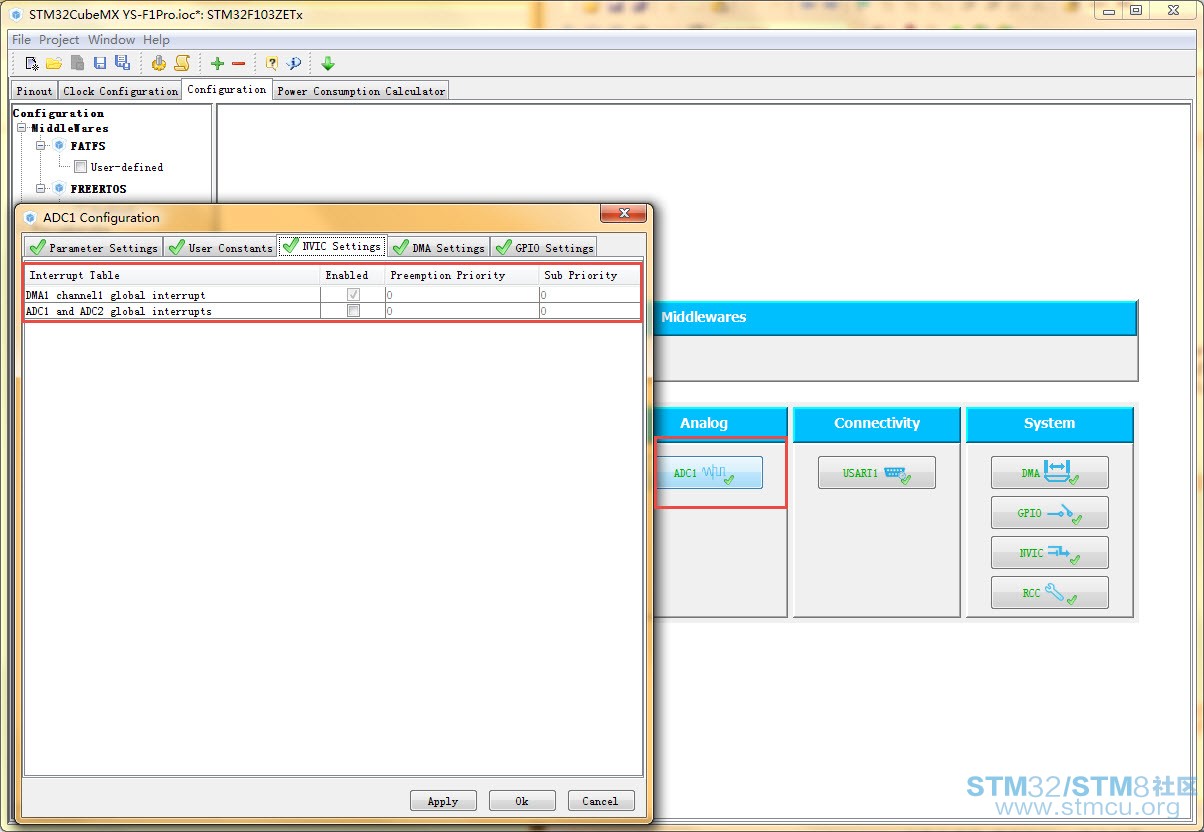The width and height of the screenshot is (1204, 832).
Task: Click the Generate Source Code gear icon
Action: pos(158,63)
